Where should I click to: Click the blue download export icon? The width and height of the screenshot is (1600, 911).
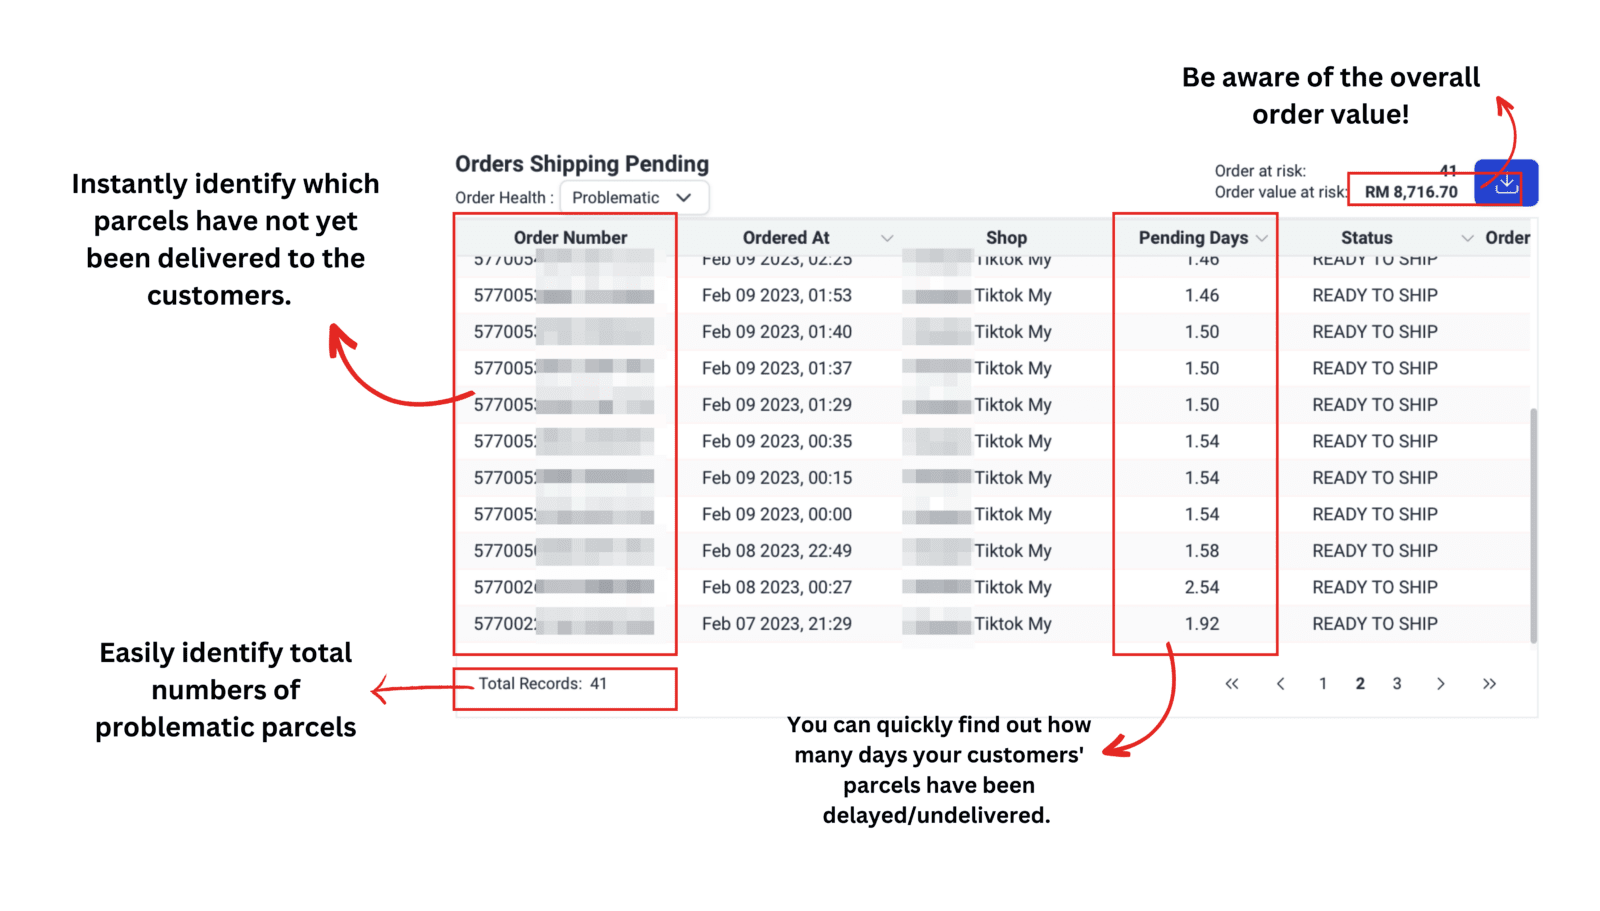(1506, 183)
